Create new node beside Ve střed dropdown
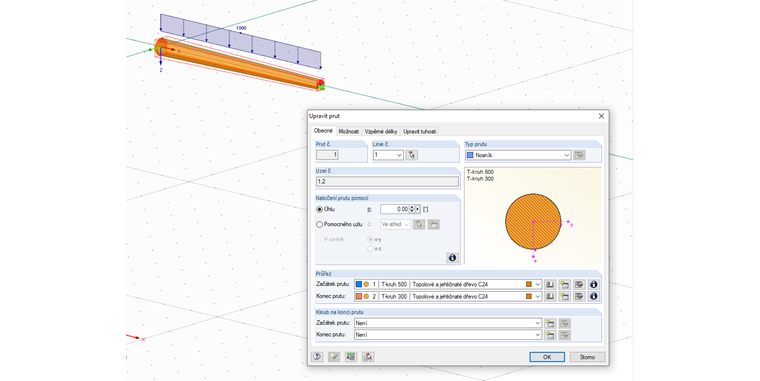The image size is (760, 381). [x=433, y=224]
